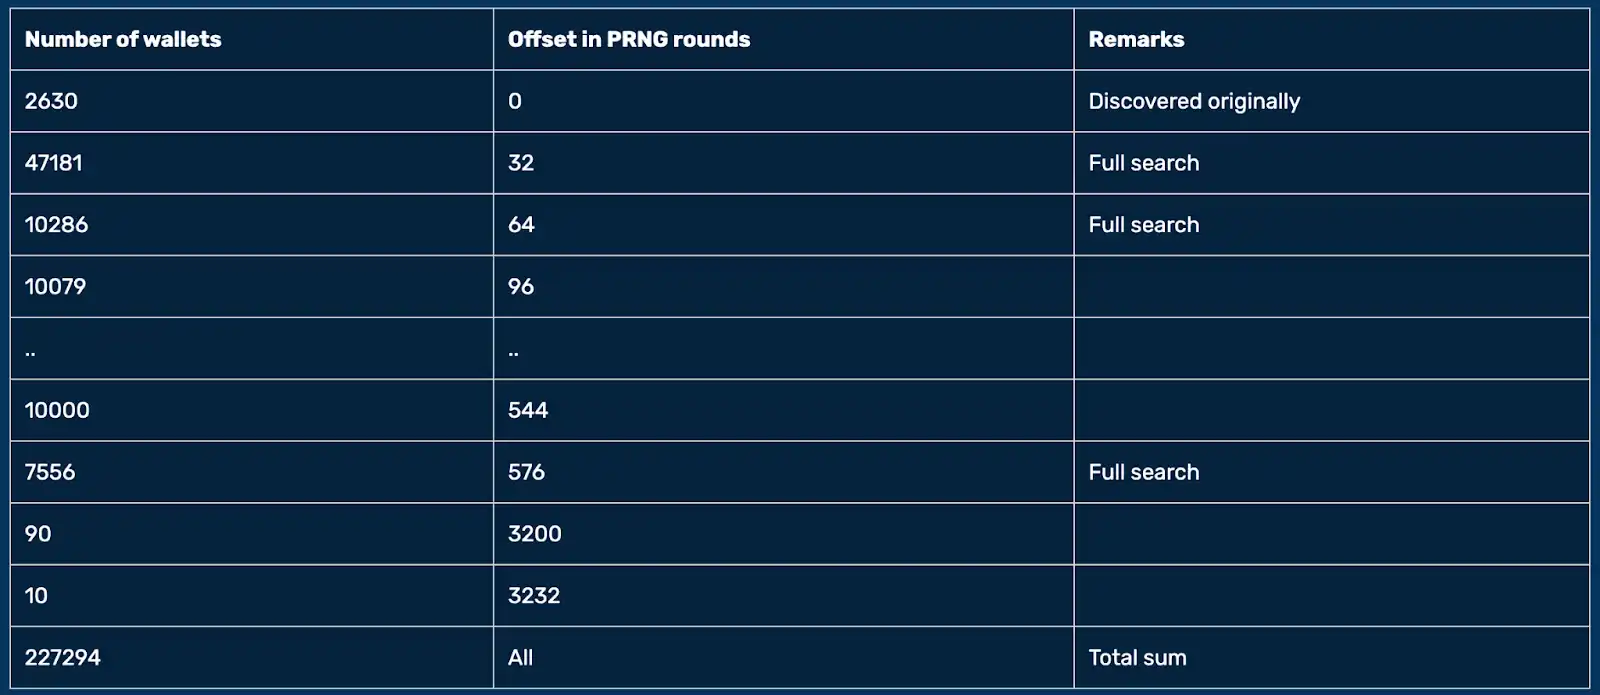Select the 47181 wallets cell
Image resolution: width=1600 pixels, height=695 pixels.
(x=54, y=163)
